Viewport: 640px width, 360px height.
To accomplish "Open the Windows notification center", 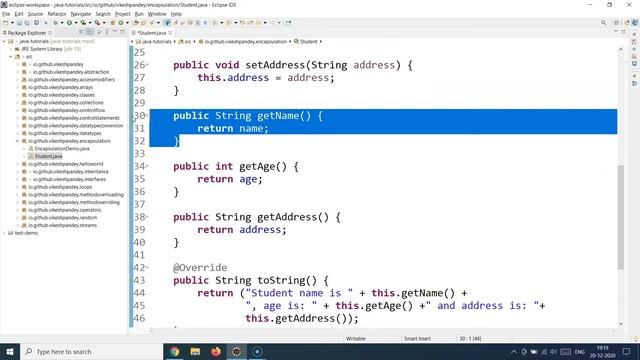I will click(627, 351).
